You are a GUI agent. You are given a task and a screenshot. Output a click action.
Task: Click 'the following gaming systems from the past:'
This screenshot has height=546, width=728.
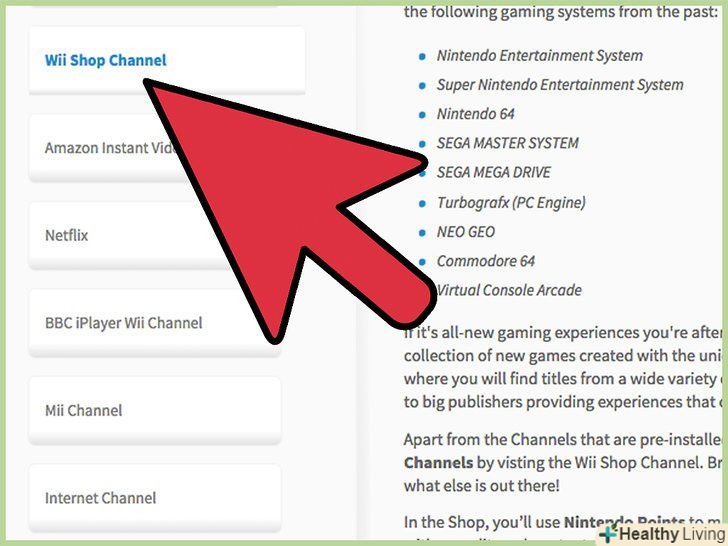[x=561, y=12]
